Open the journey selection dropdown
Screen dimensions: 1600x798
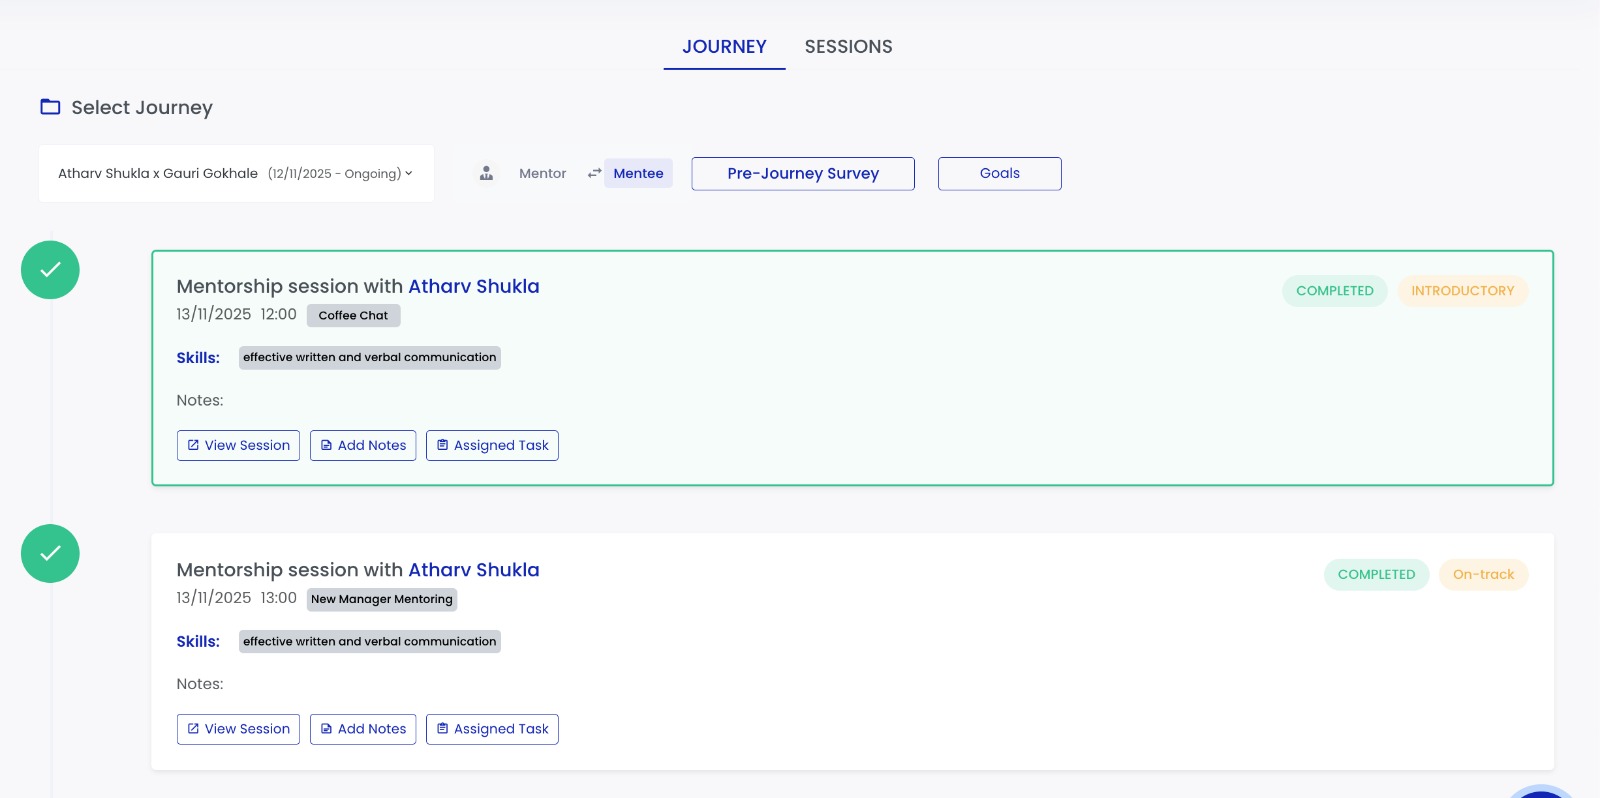(x=236, y=173)
